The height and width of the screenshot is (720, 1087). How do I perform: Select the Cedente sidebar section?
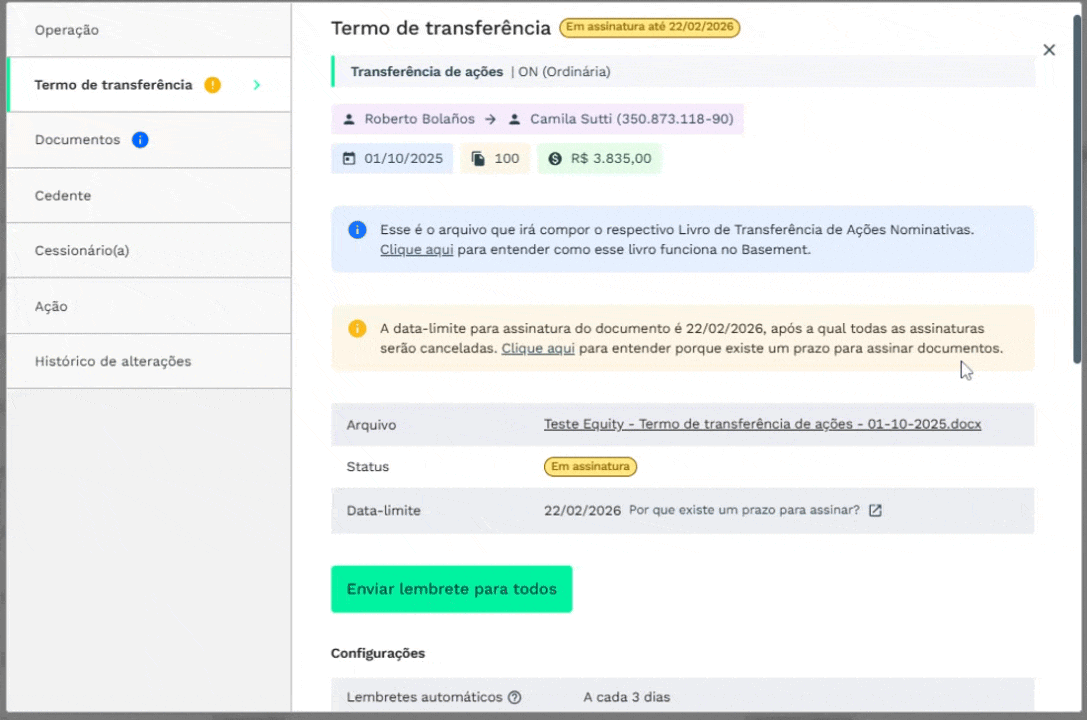63,195
